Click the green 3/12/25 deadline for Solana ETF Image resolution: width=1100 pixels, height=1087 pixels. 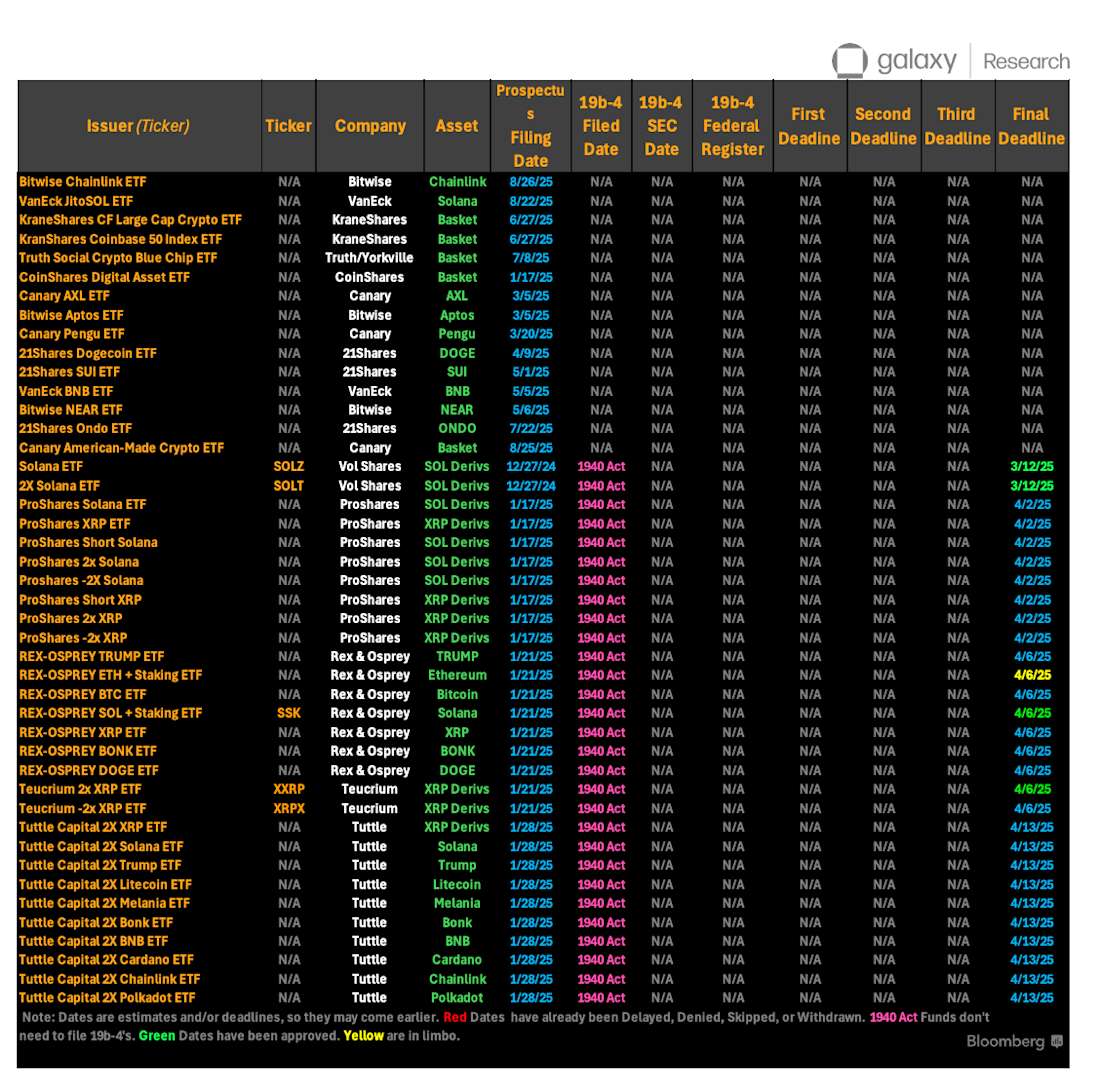[x=1031, y=466]
